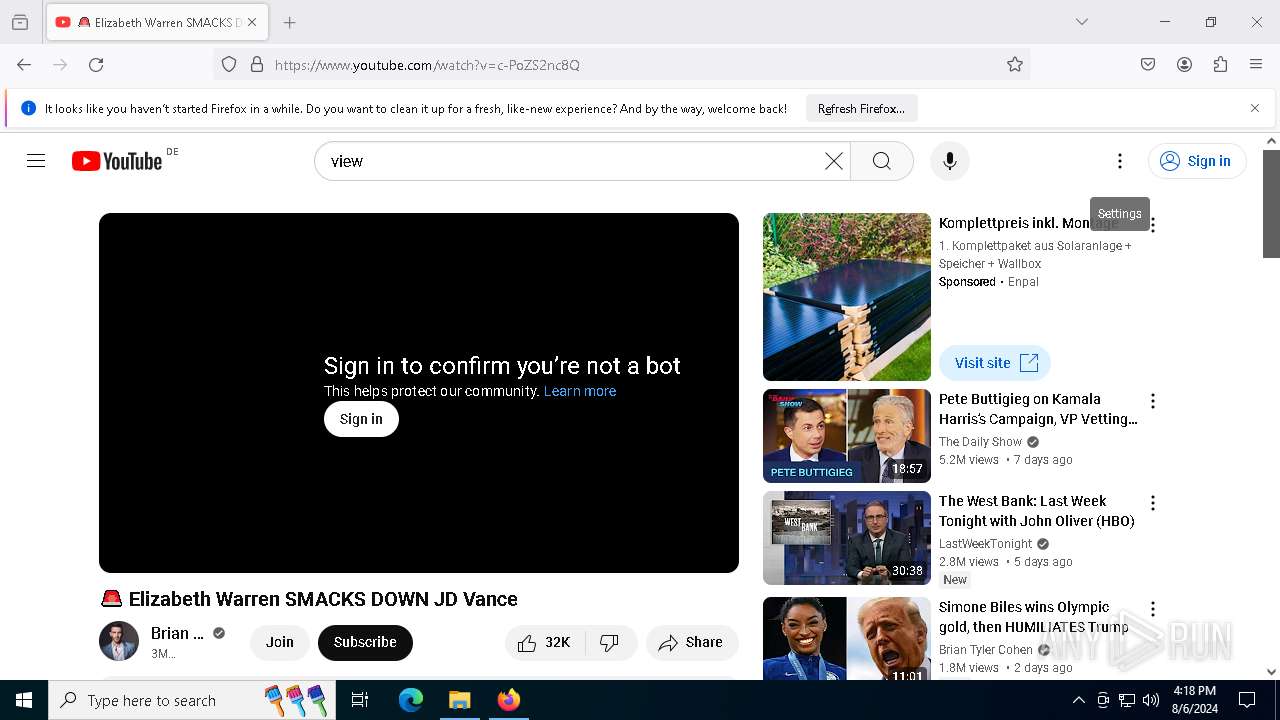Go back to the previous page
The width and height of the screenshot is (1280, 720).
pos(24,65)
